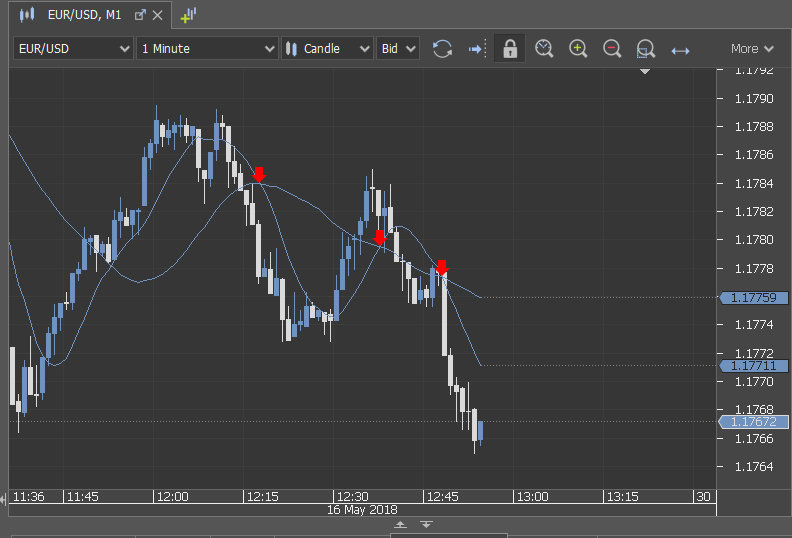Viewport: 792px width, 538px height.
Task: Click the red arrow marker near 12:45
Action: click(x=442, y=268)
